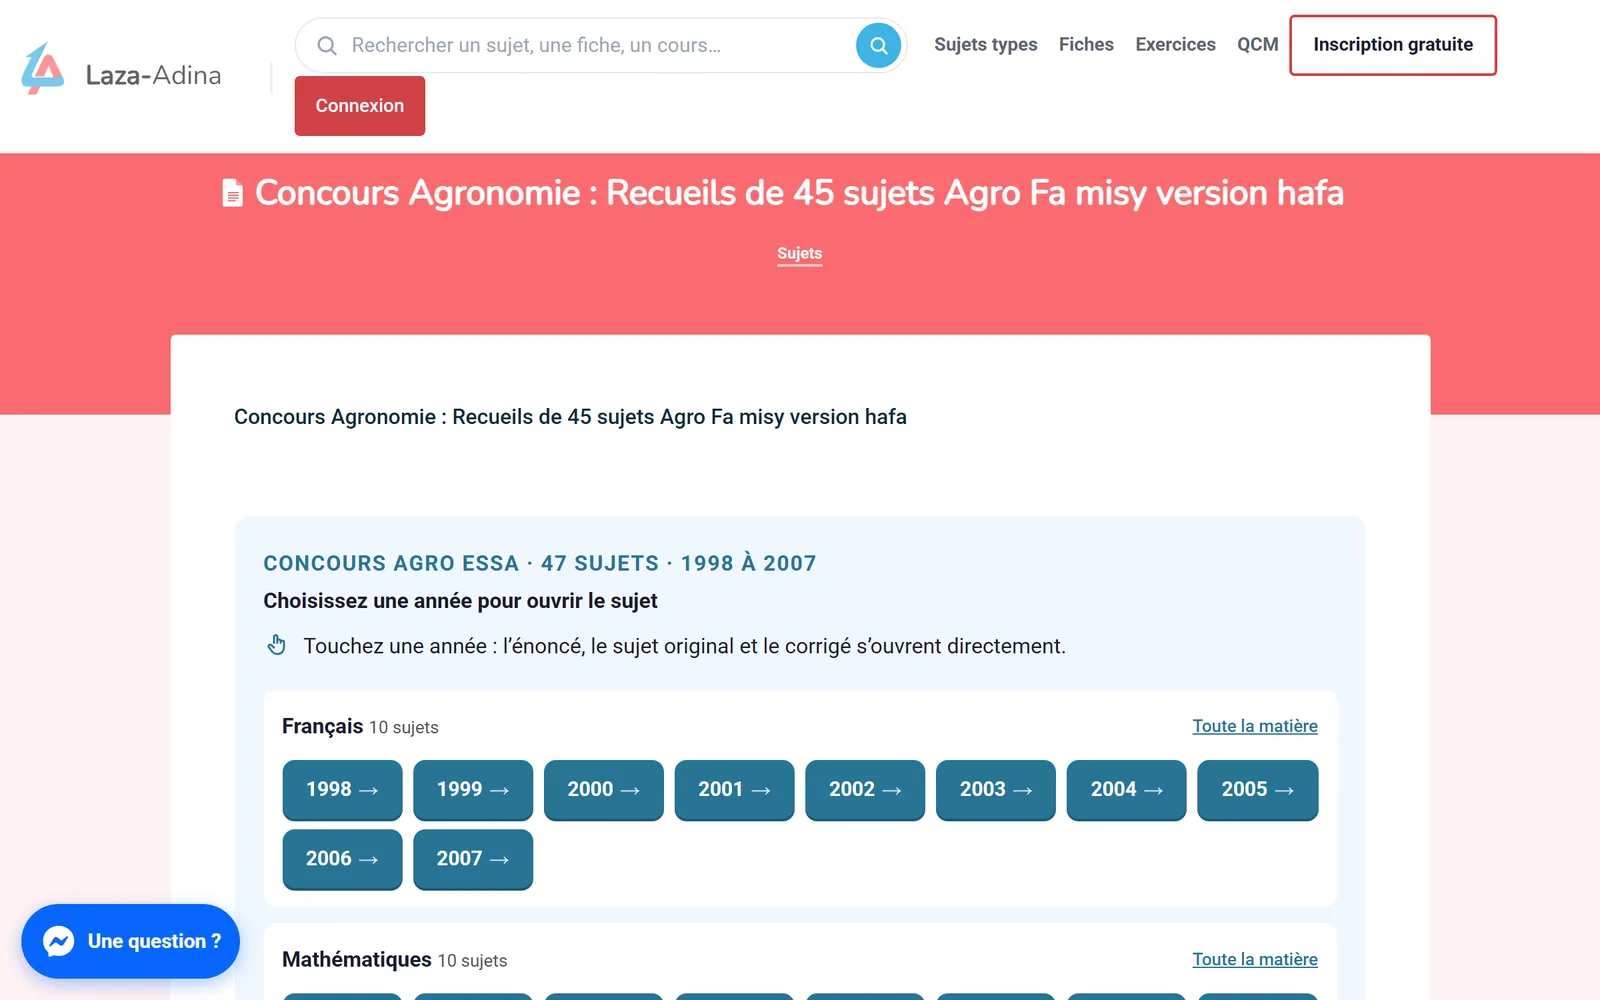Select the Sujets tab under the title
The width and height of the screenshot is (1600, 1000).
800,254
